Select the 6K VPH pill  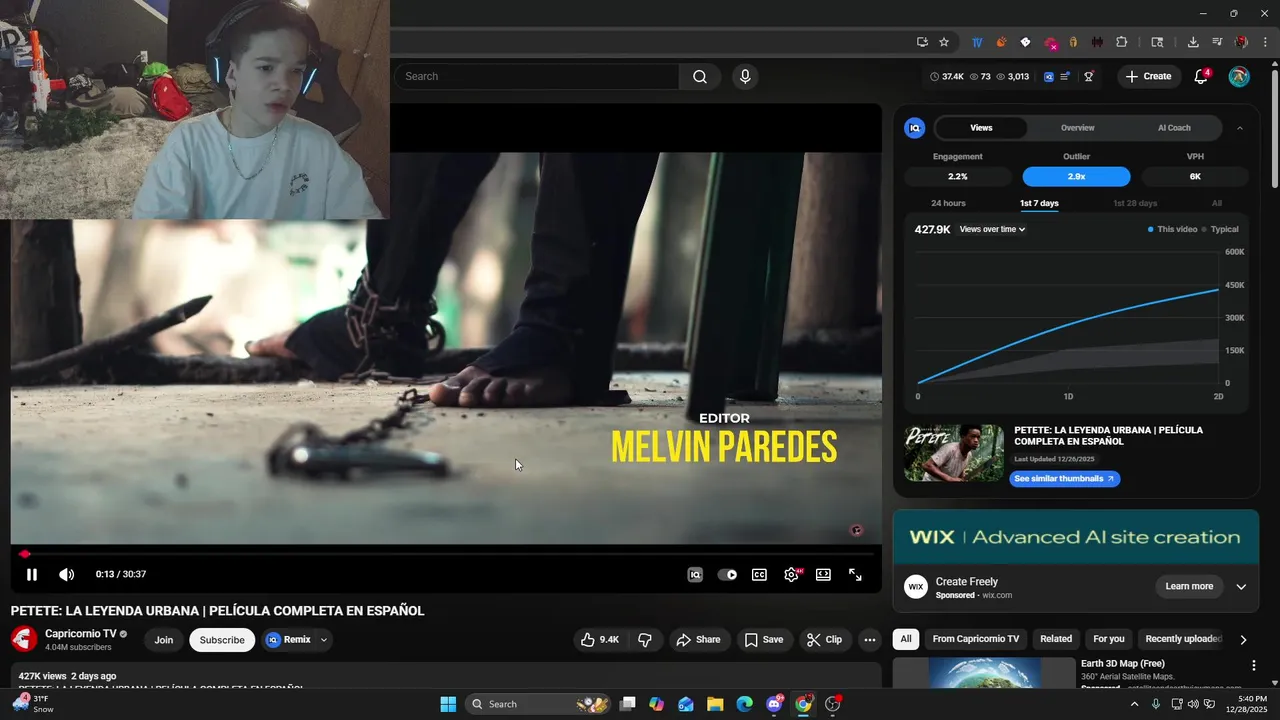[1195, 177]
